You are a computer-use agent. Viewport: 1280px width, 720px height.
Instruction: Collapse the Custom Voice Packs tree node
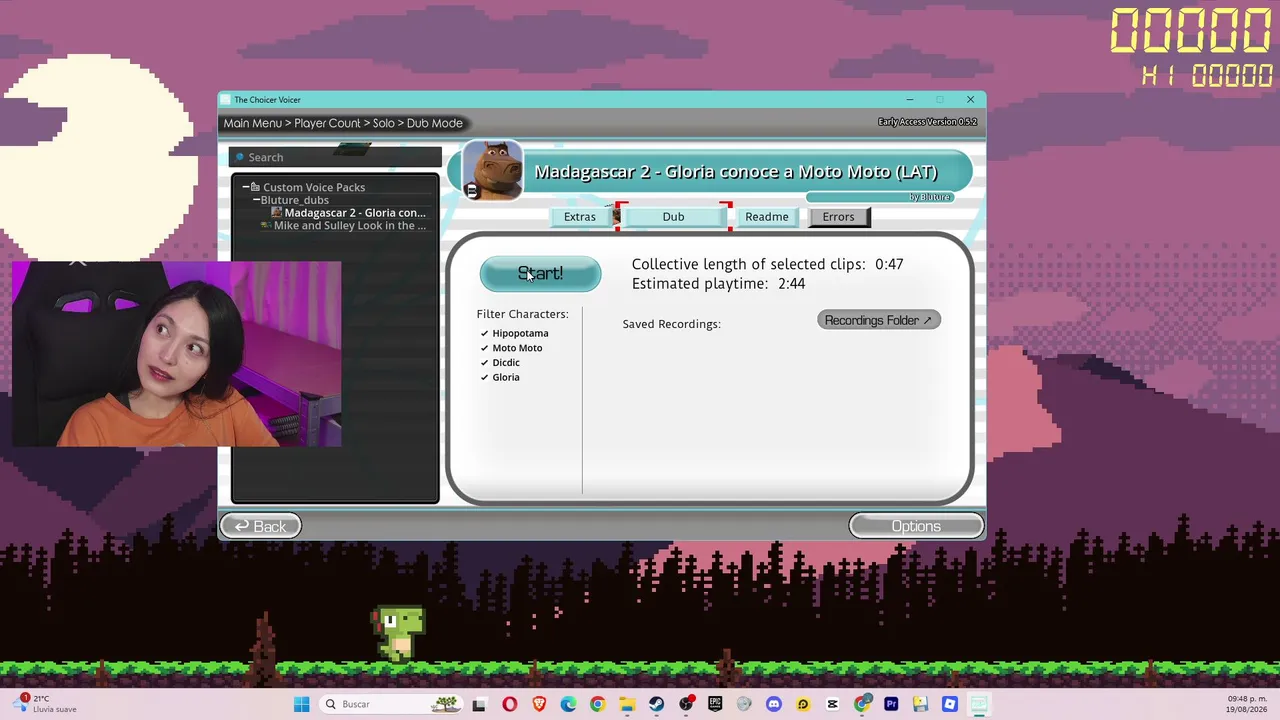pos(246,187)
